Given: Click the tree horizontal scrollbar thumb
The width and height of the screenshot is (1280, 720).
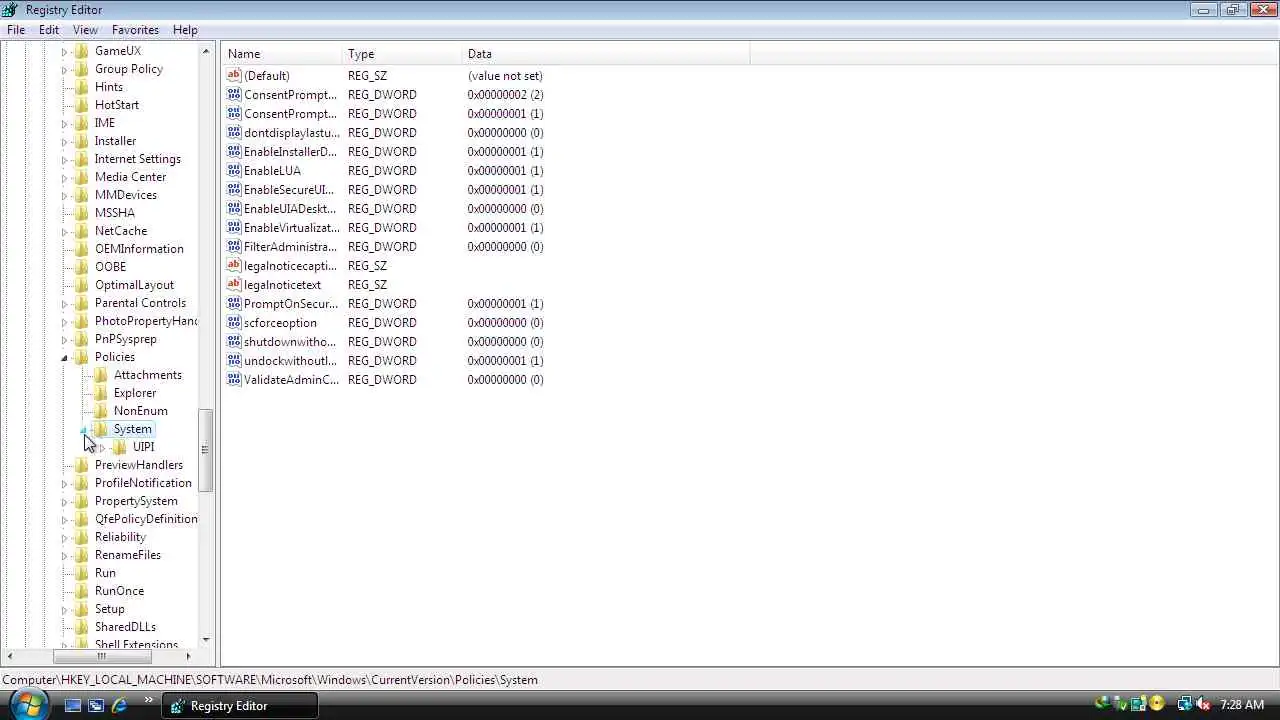Looking at the screenshot, I should click(x=101, y=656).
